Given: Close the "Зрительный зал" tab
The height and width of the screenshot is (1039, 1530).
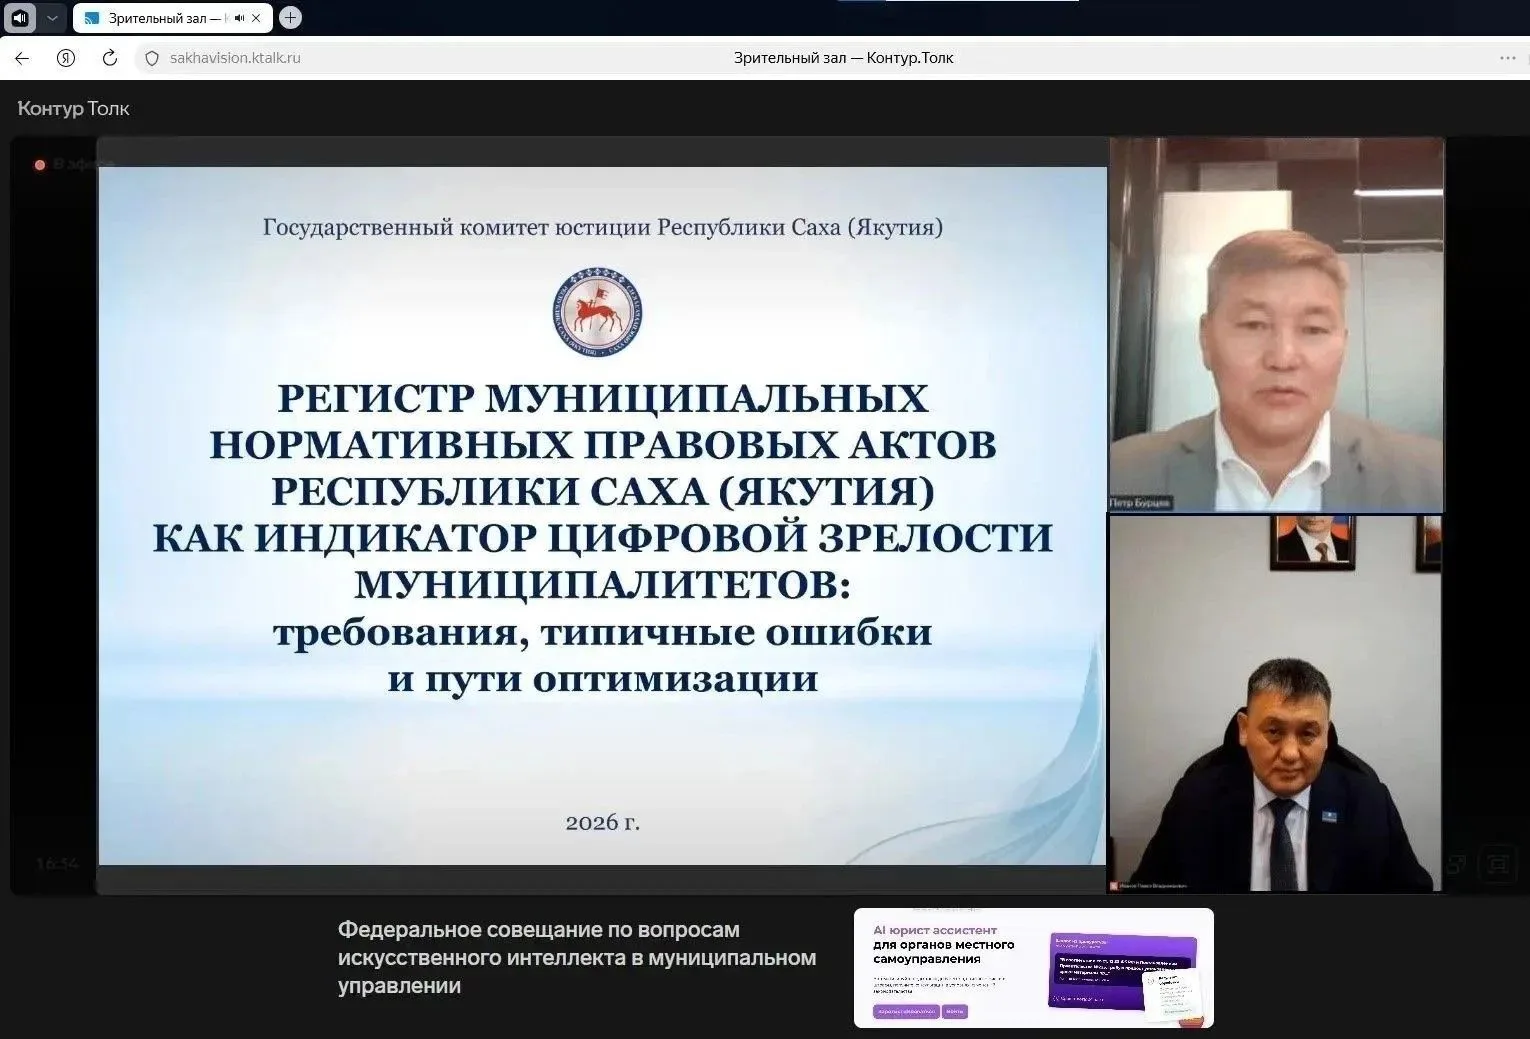Looking at the screenshot, I should point(256,18).
